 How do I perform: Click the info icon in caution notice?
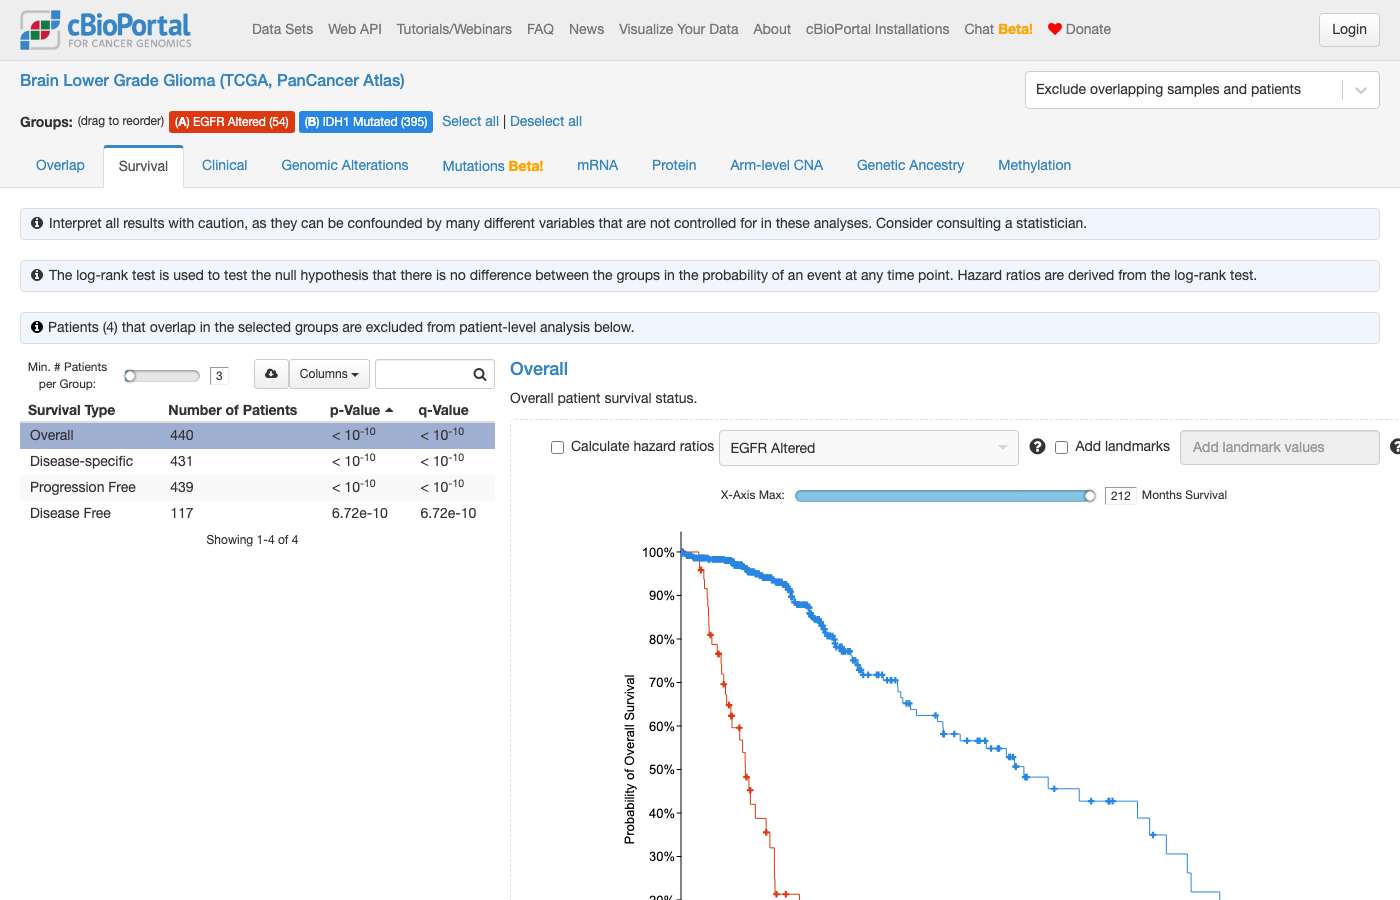(37, 223)
